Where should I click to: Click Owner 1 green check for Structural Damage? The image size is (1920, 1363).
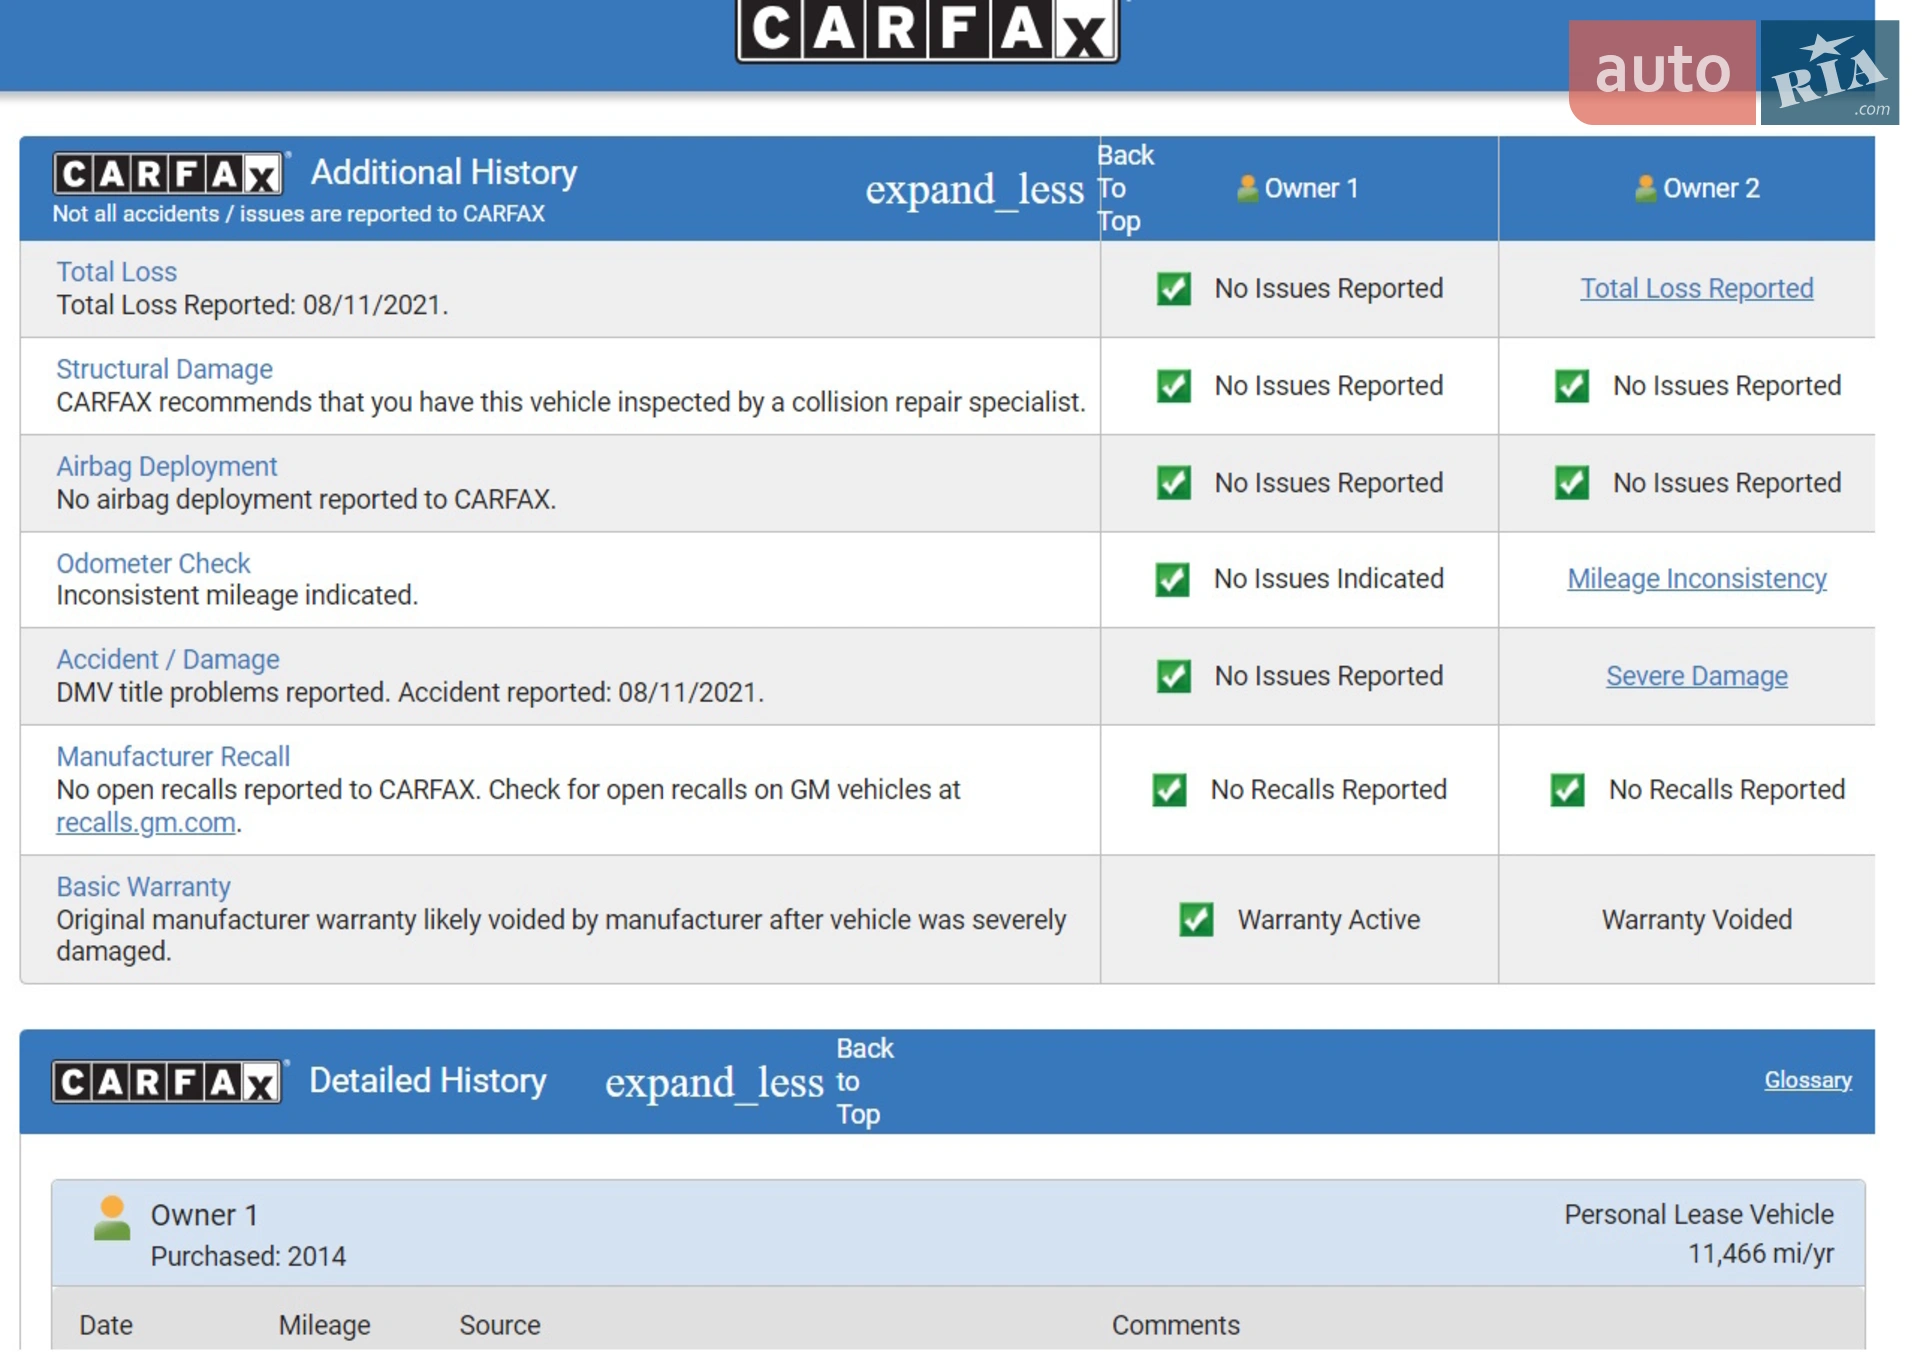pyautogui.click(x=1174, y=386)
